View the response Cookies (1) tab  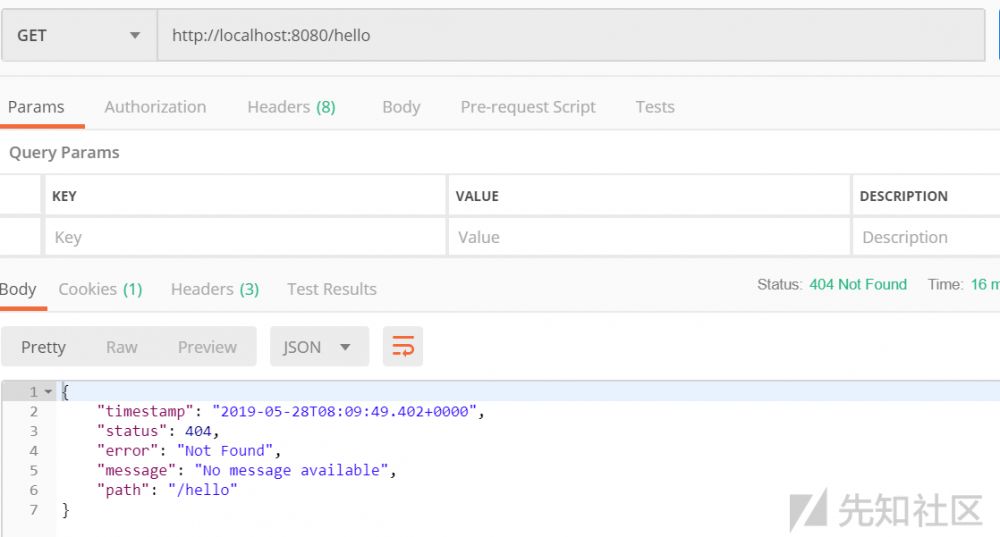[x=100, y=289]
